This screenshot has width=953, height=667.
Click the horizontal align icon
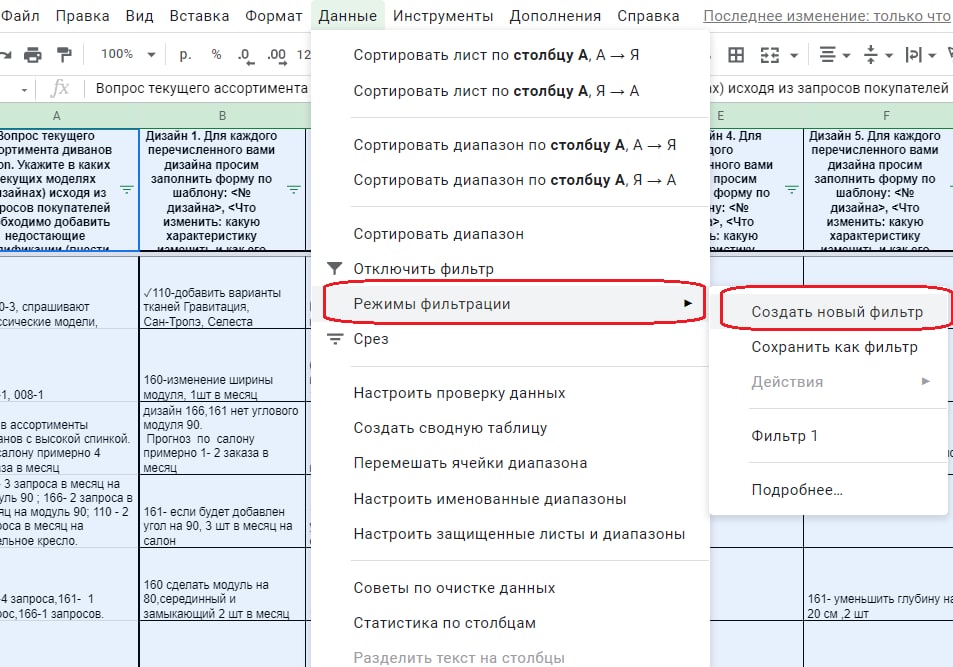tap(827, 55)
